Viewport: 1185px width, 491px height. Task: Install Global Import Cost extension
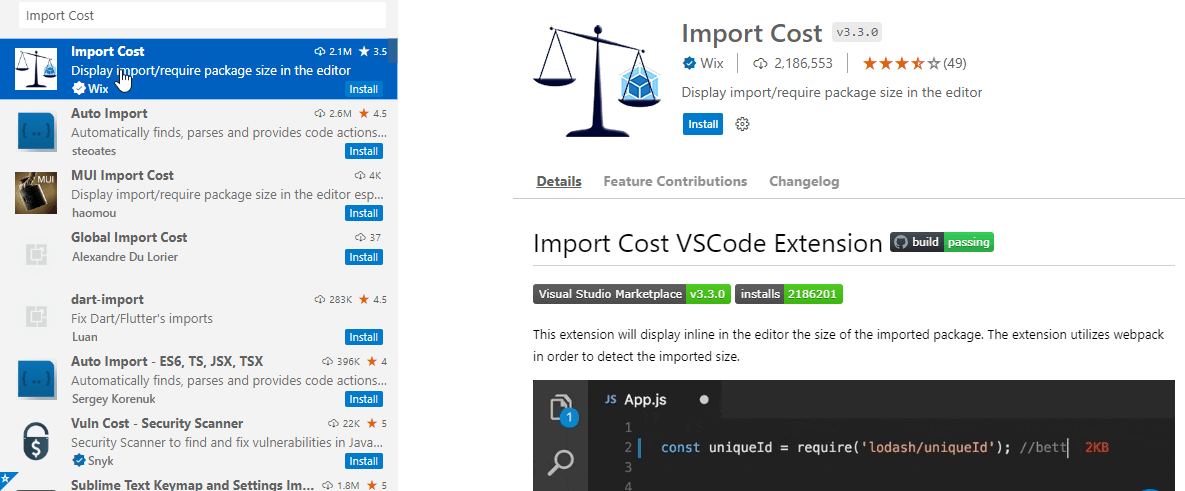pyautogui.click(x=364, y=257)
